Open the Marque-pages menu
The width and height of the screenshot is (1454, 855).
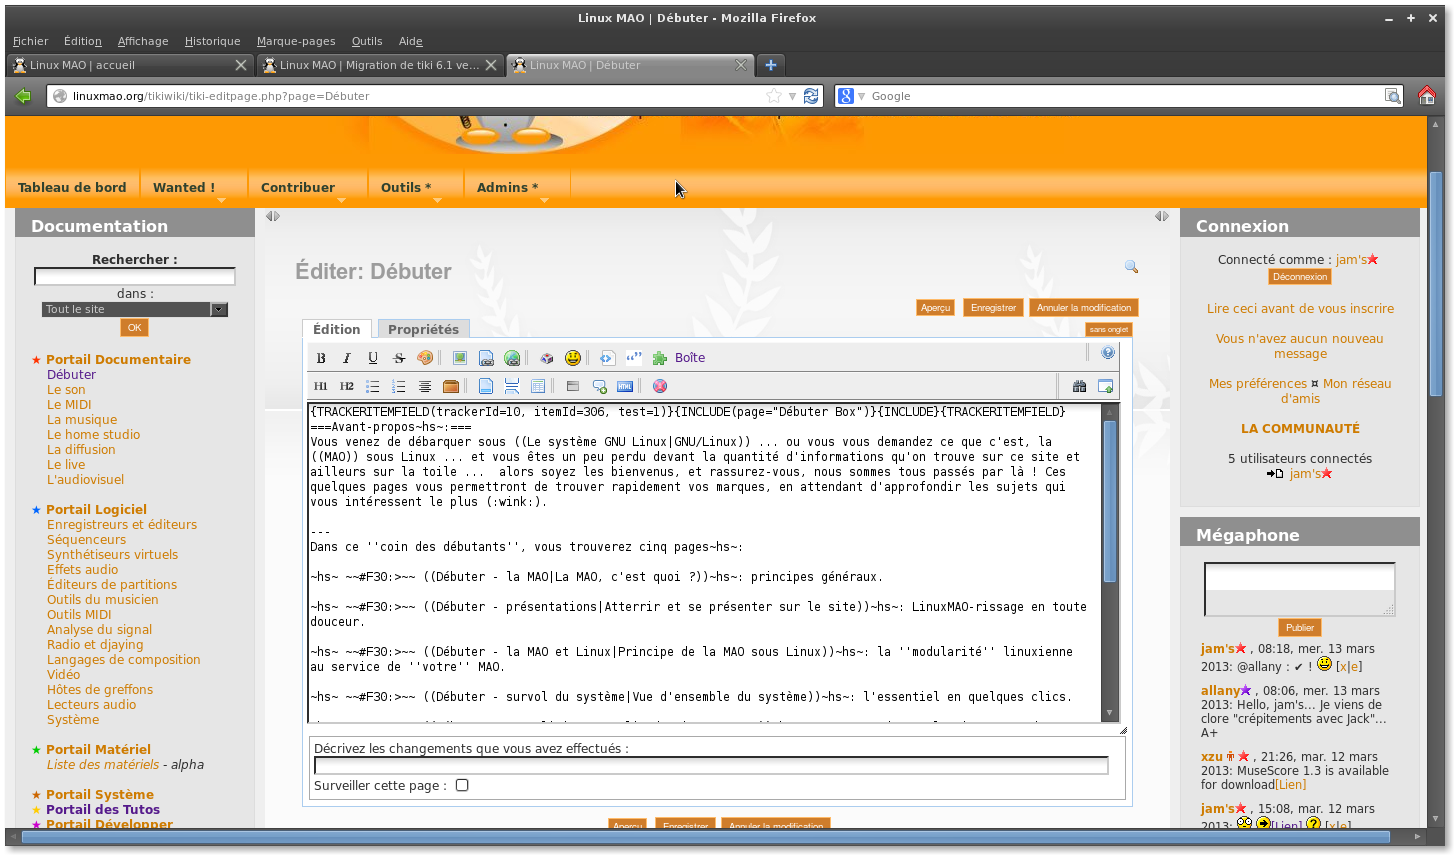[x=296, y=41]
